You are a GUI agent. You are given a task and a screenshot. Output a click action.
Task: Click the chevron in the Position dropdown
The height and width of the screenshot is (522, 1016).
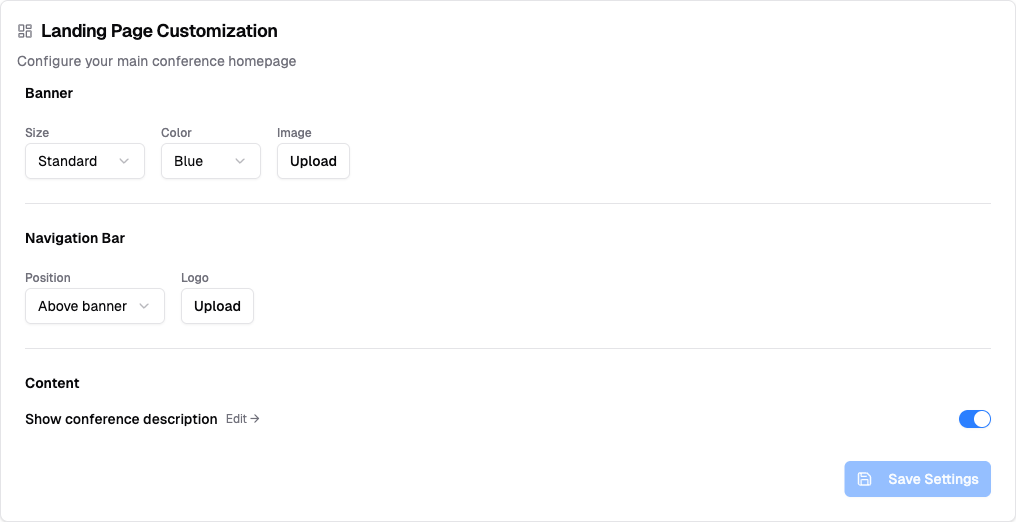[x=144, y=306]
